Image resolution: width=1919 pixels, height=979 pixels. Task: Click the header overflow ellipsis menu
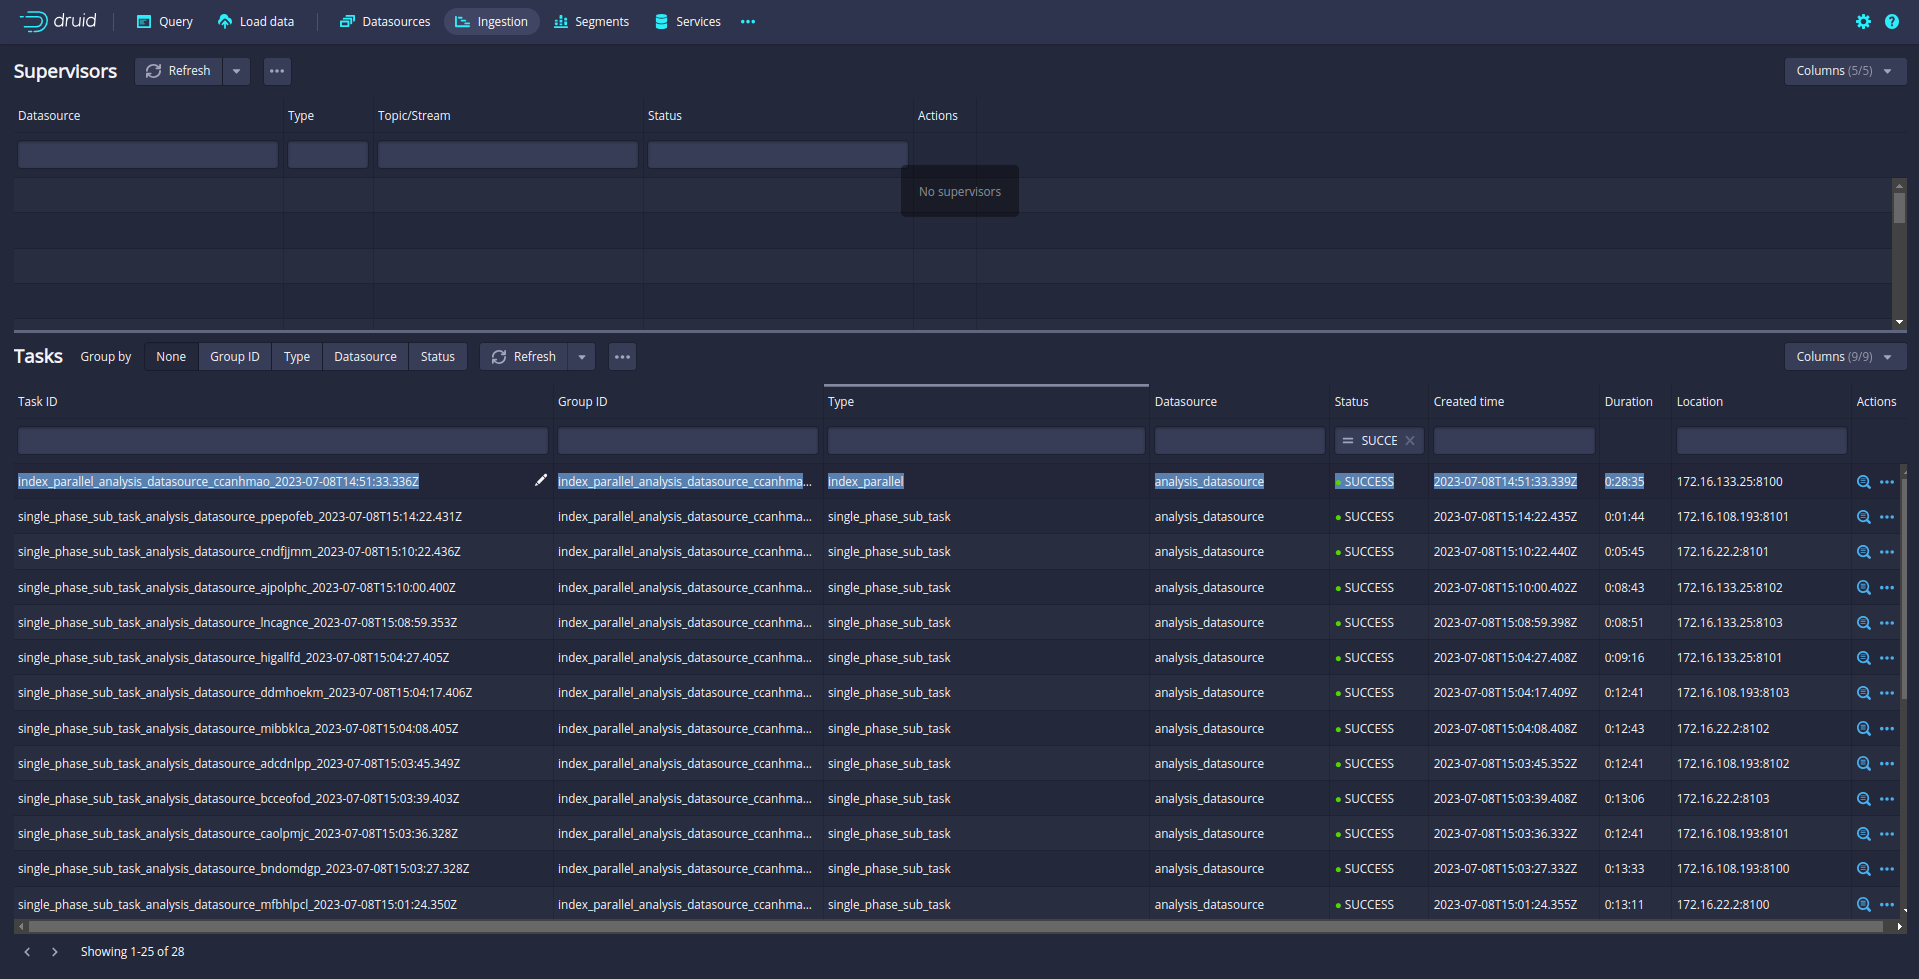[x=748, y=22]
